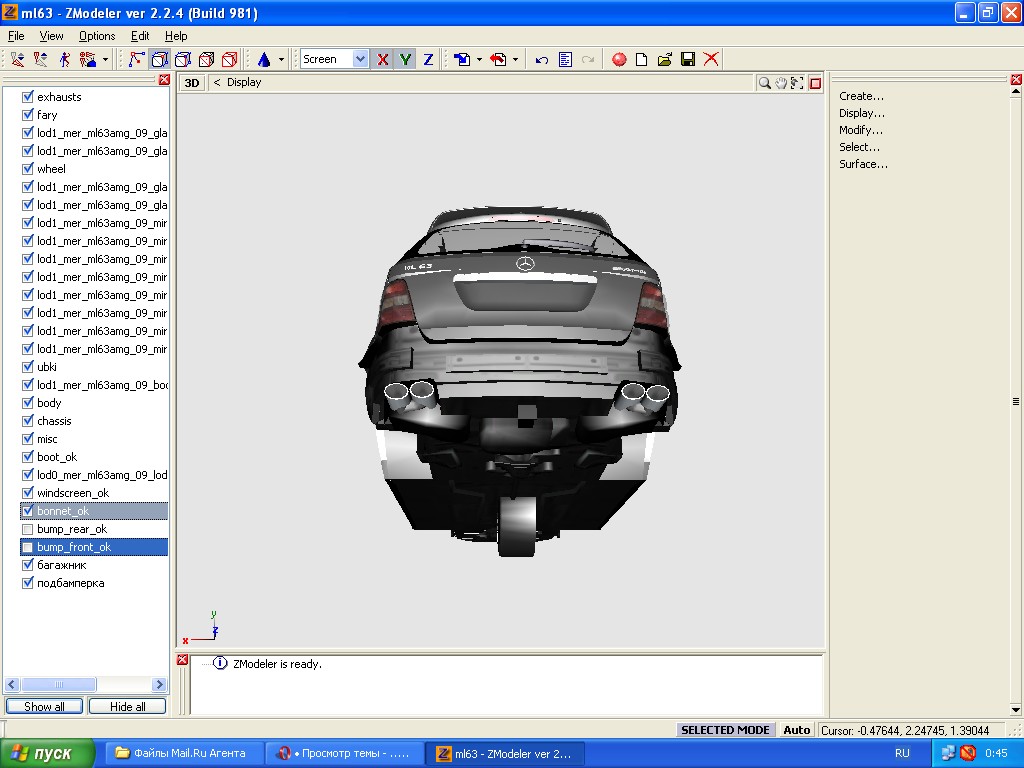Image resolution: width=1024 pixels, height=768 pixels.
Task: Toggle the Y axis lock
Action: [406, 59]
